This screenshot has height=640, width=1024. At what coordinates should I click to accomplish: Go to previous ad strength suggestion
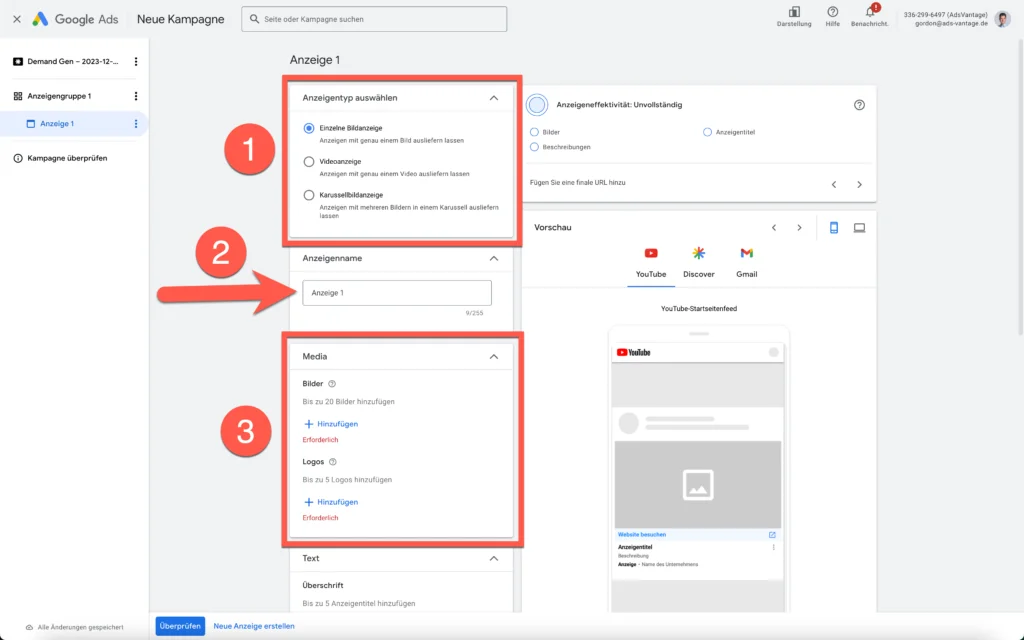(834, 184)
